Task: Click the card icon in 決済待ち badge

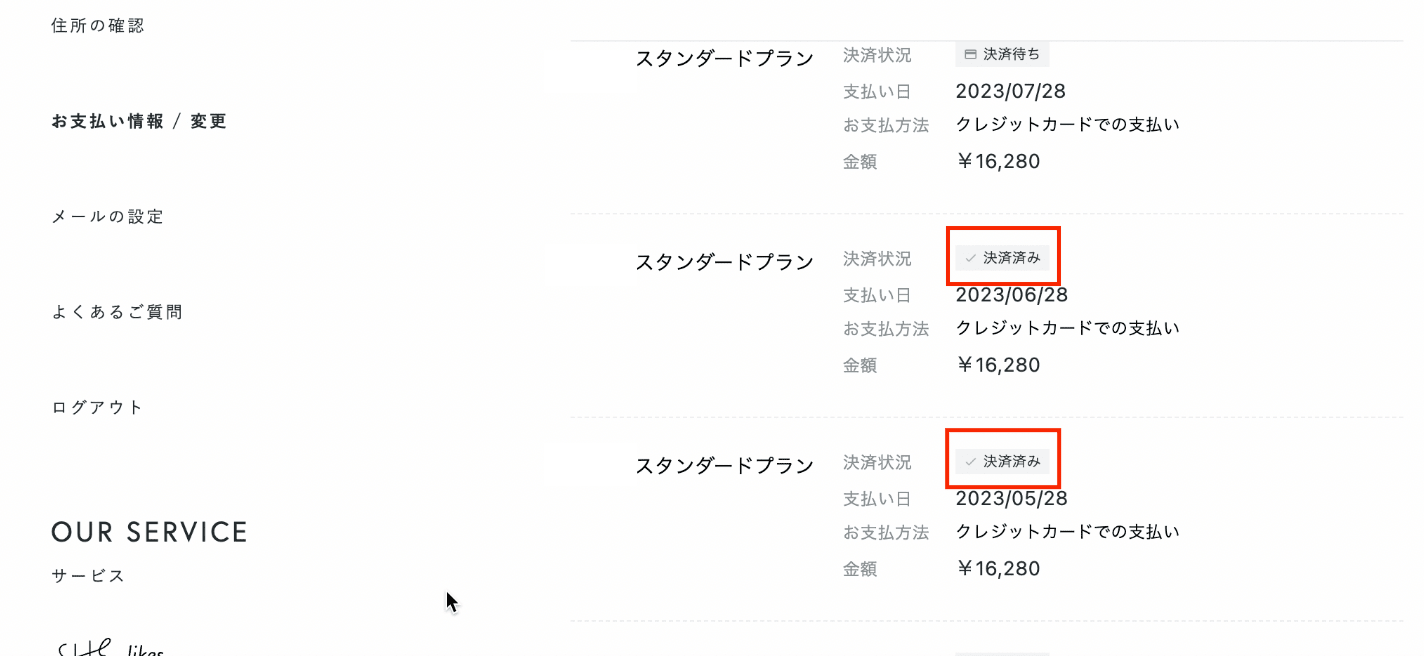Action: click(x=970, y=55)
